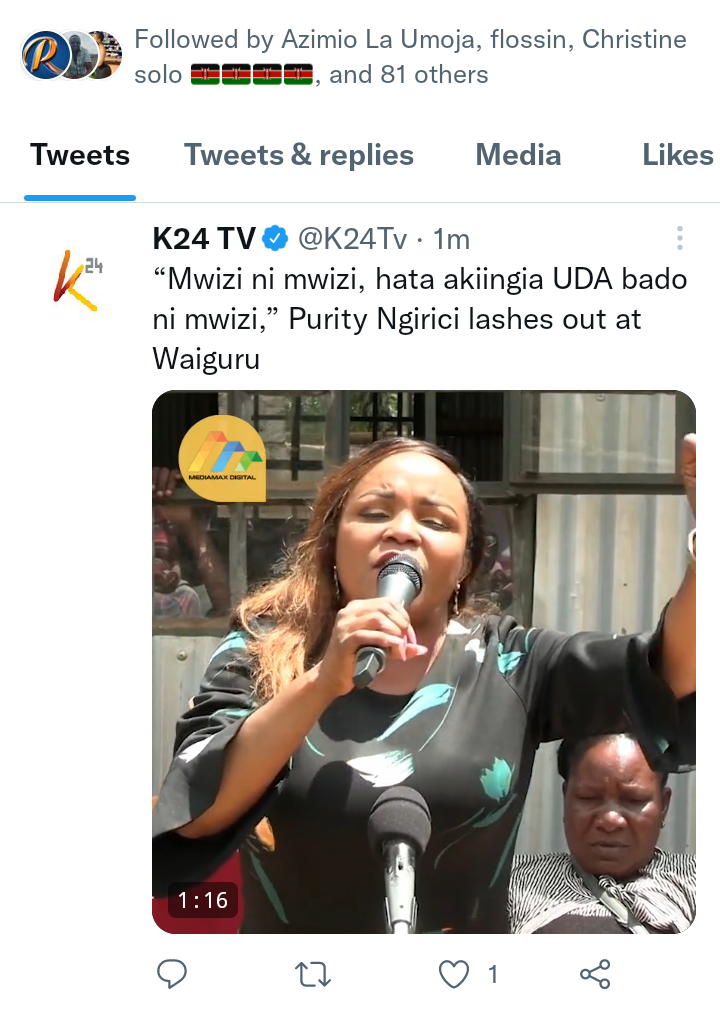Click the first follower avatar with R logo
720x1012 pixels.
click(44, 55)
